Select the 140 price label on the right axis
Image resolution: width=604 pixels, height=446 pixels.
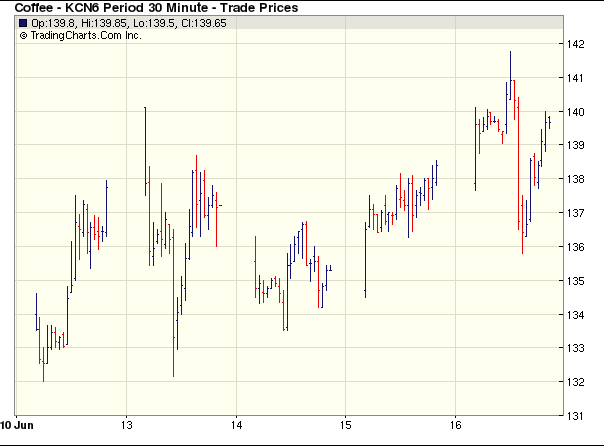[x=575, y=112]
